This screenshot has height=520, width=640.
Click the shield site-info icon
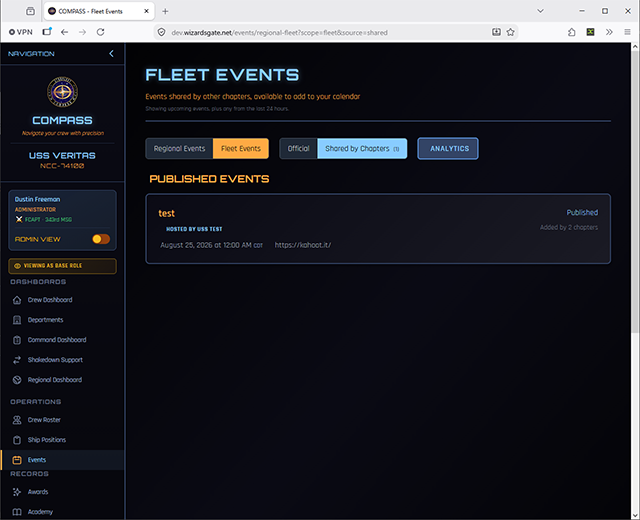[x=162, y=32]
